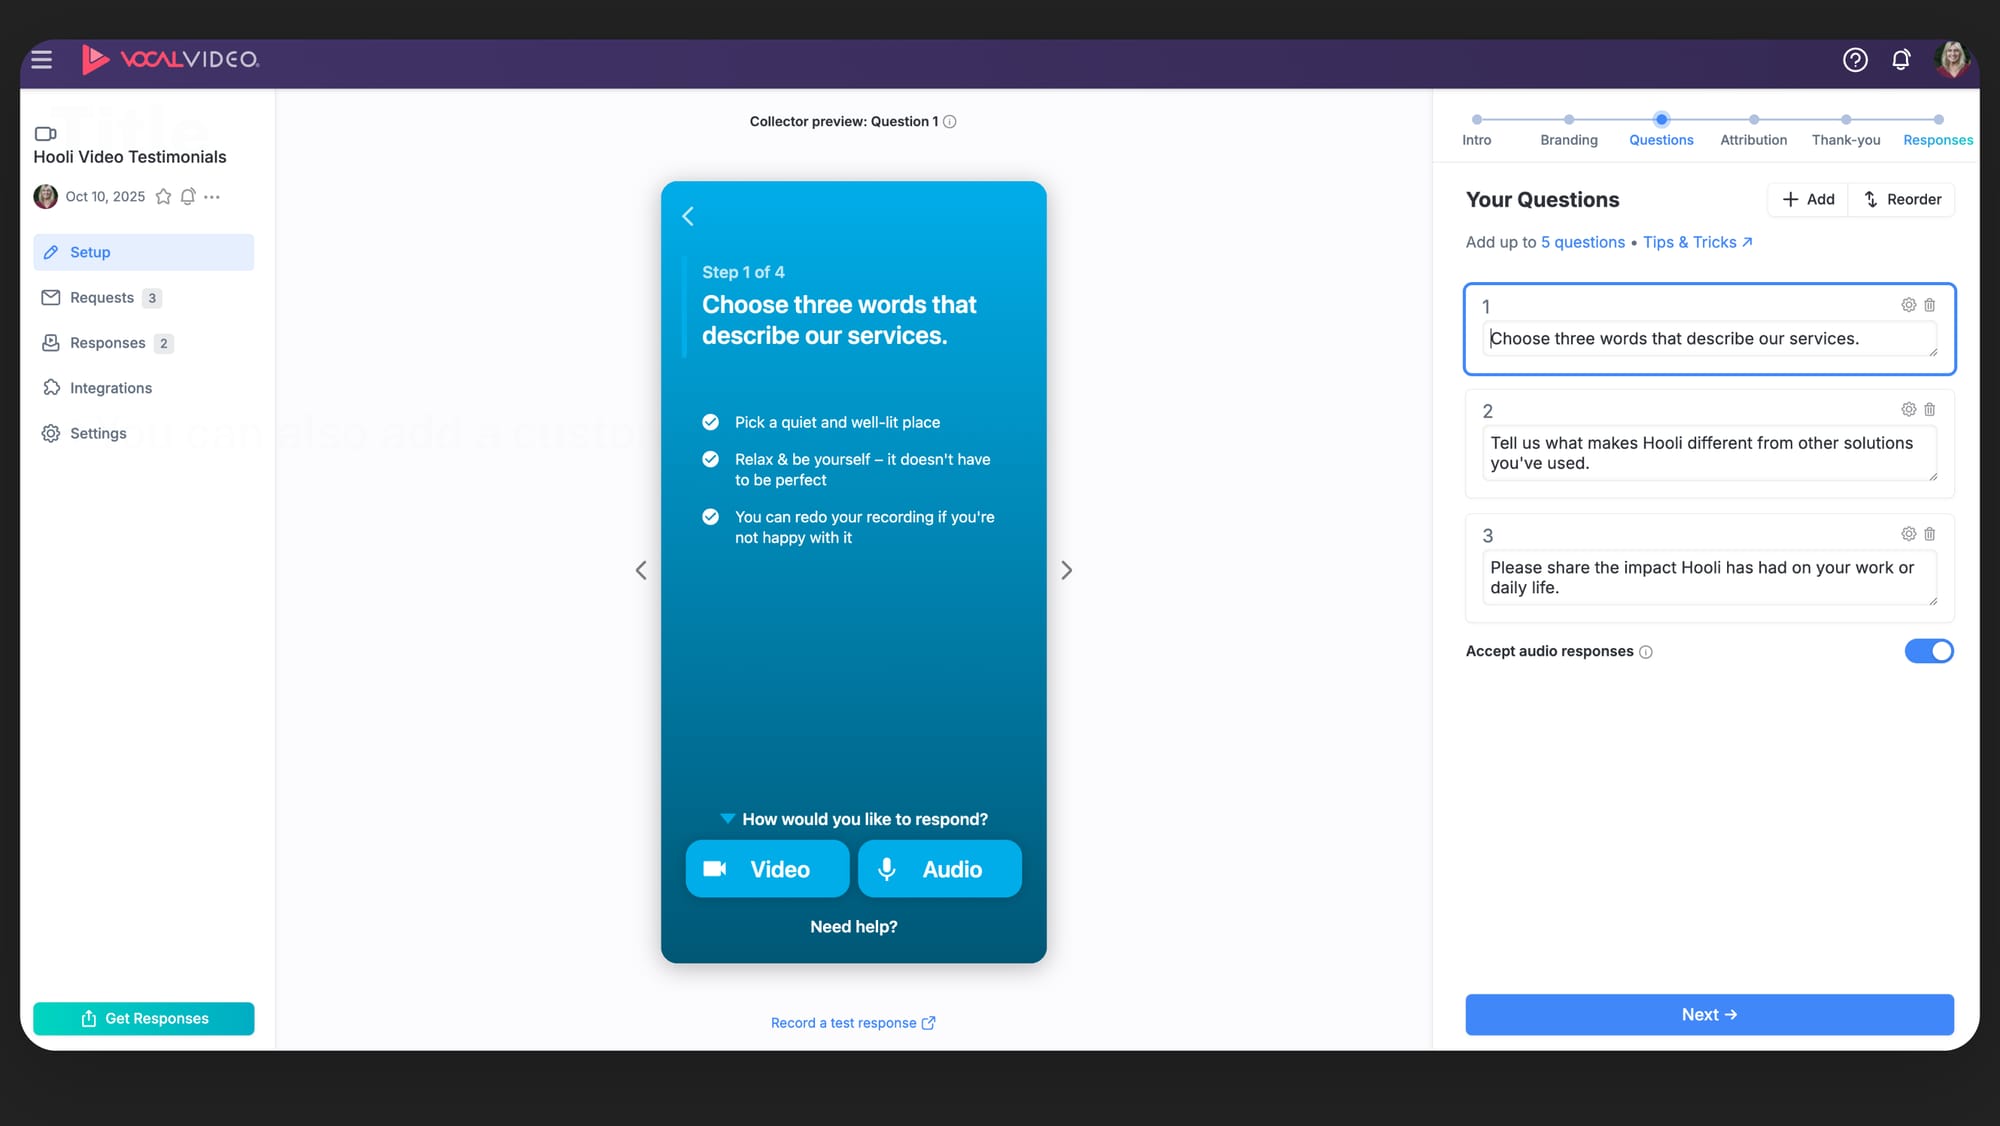Click the trash icon on question 3
The image size is (2000, 1126).
point(1930,534)
